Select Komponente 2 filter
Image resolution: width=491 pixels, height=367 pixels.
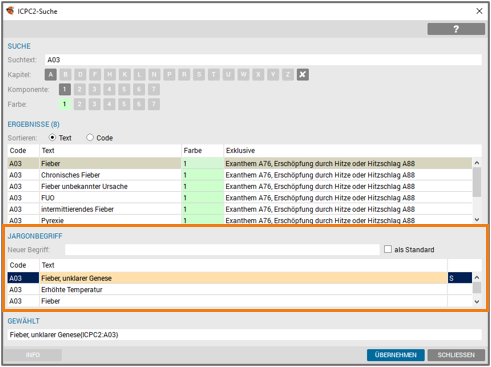coord(79,89)
